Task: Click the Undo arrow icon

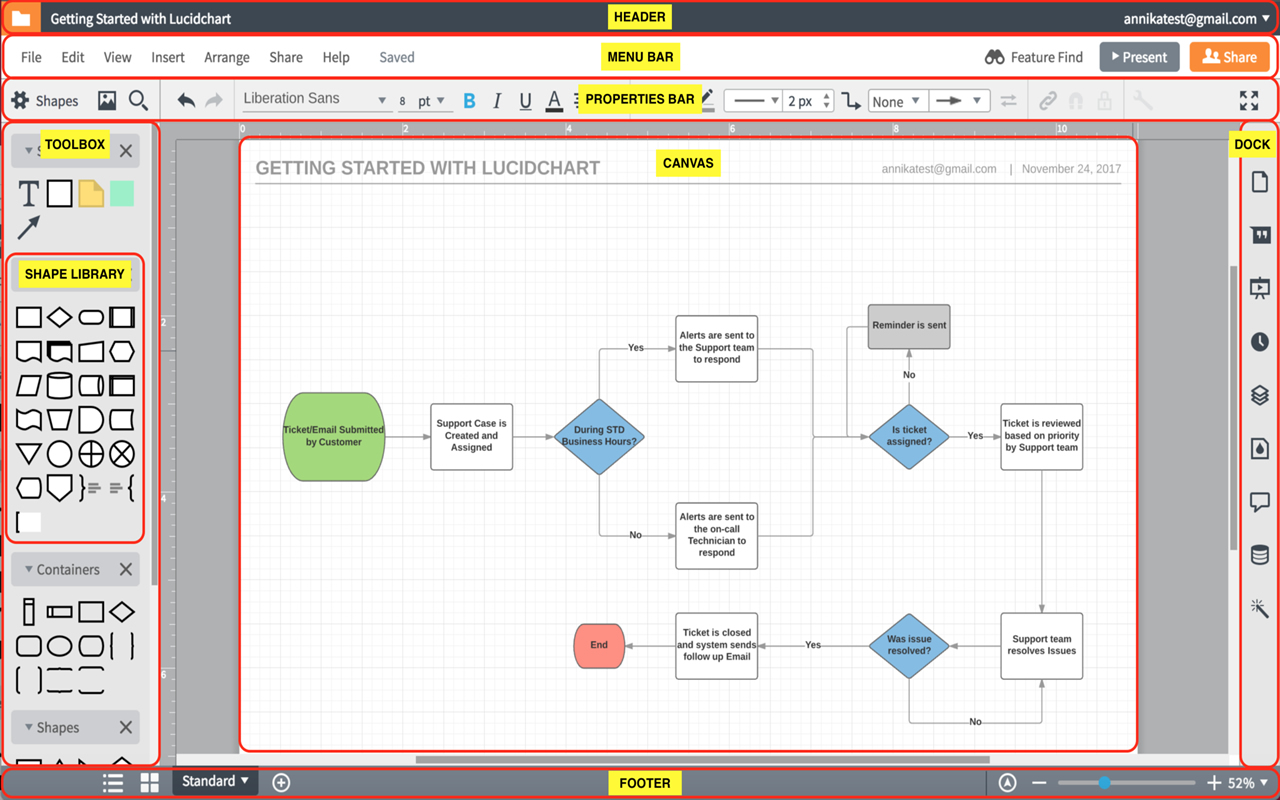Action: [x=186, y=100]
